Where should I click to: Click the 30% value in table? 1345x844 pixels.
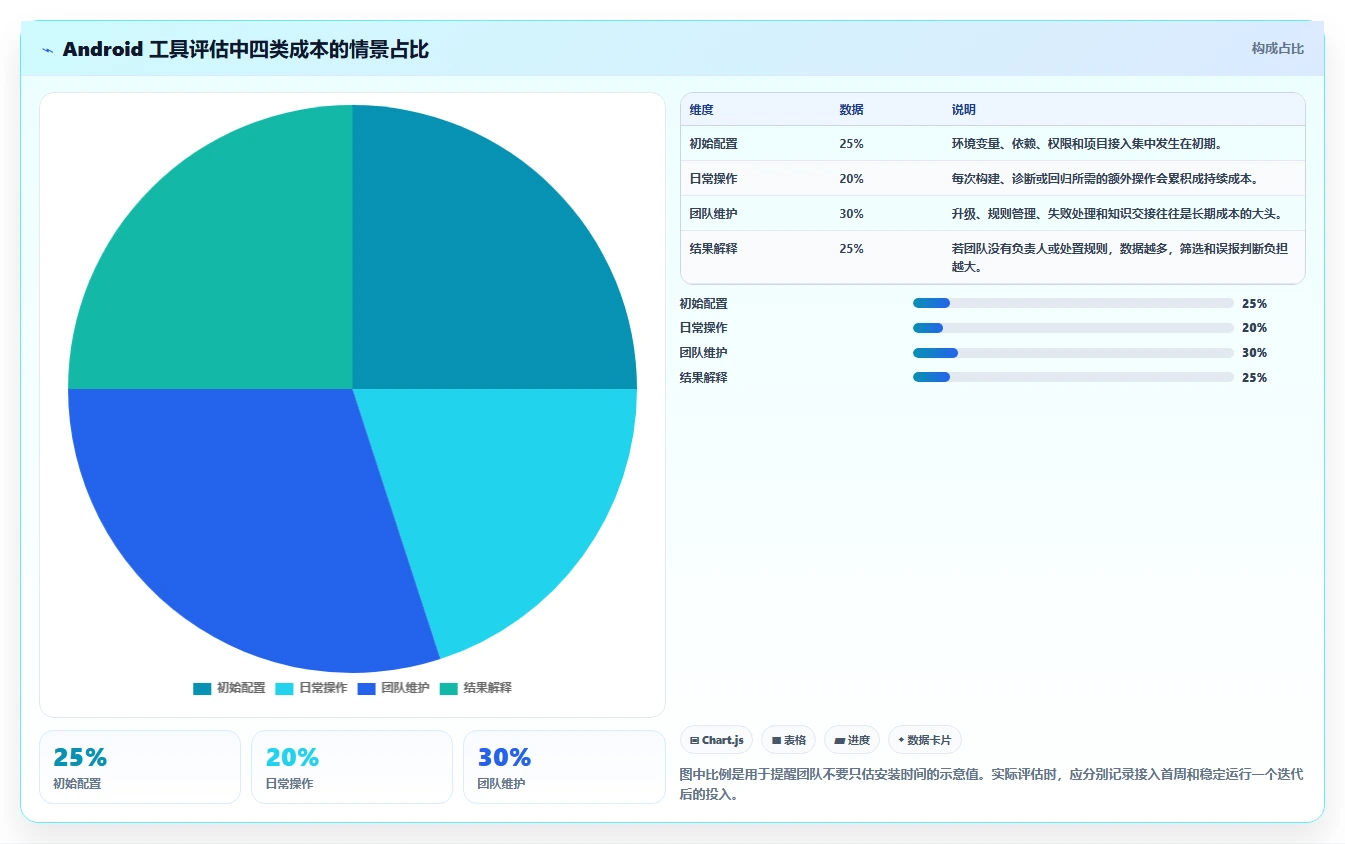(851, 214)
